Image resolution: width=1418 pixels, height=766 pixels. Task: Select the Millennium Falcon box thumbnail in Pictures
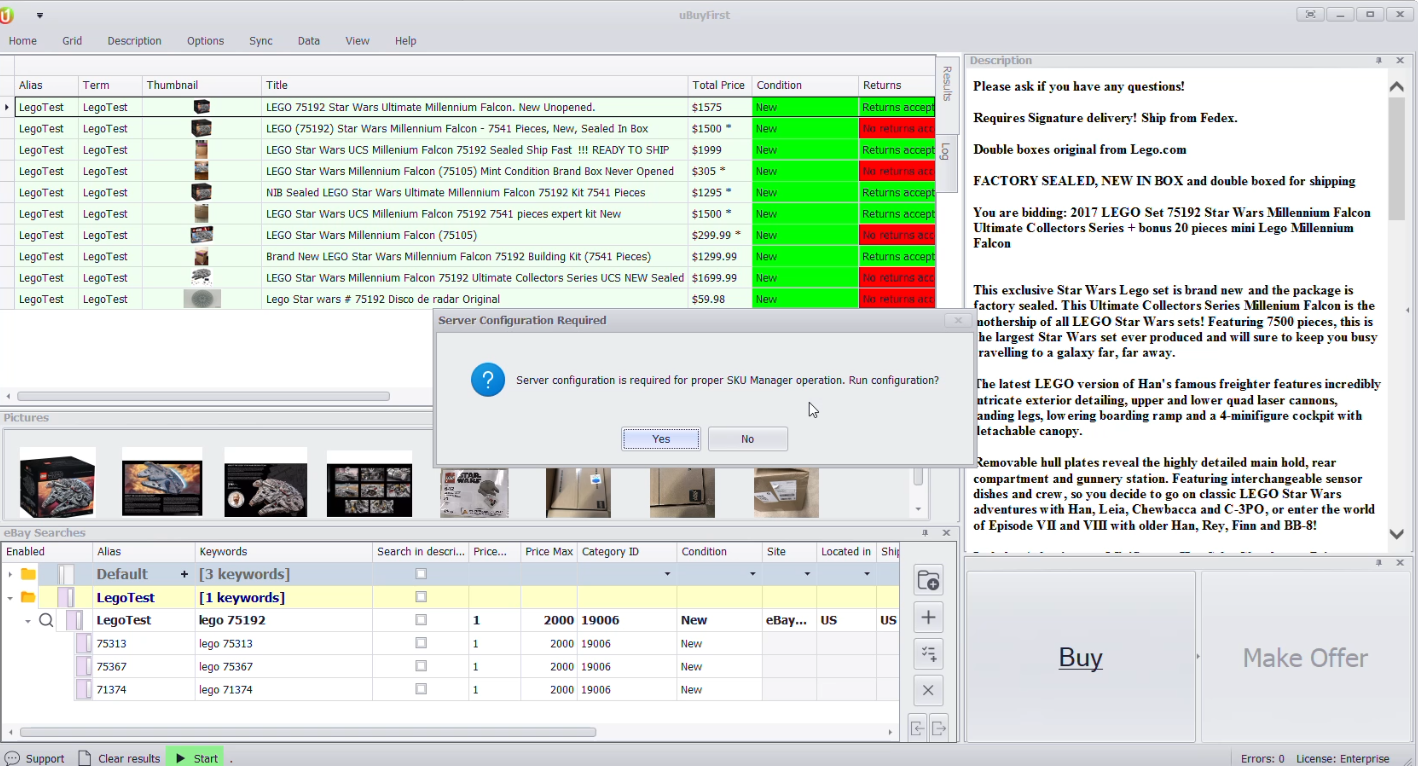(58, 483)
